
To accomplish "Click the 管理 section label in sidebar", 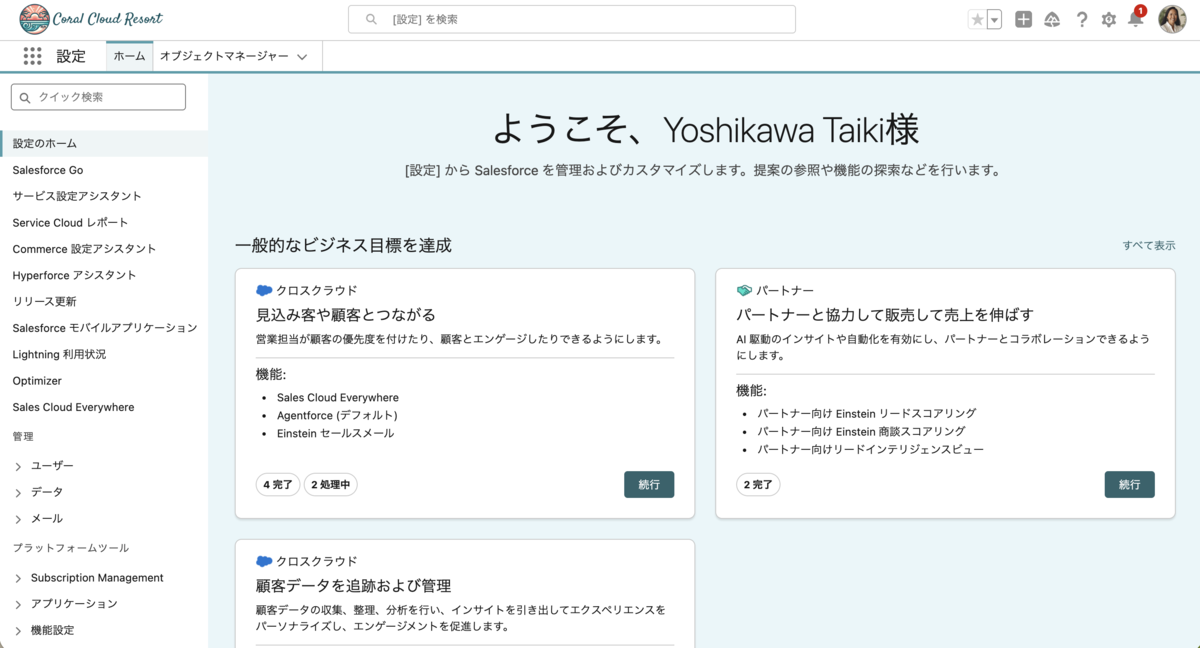I will point(23,436).
